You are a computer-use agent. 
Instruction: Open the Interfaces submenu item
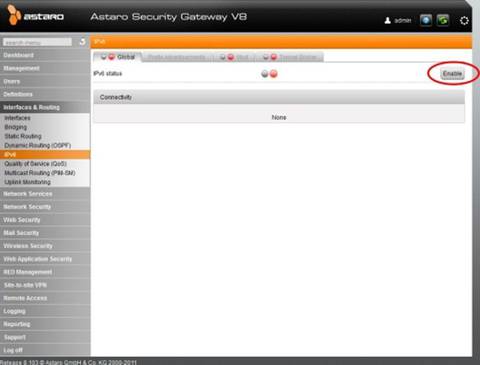click(45, 118)
